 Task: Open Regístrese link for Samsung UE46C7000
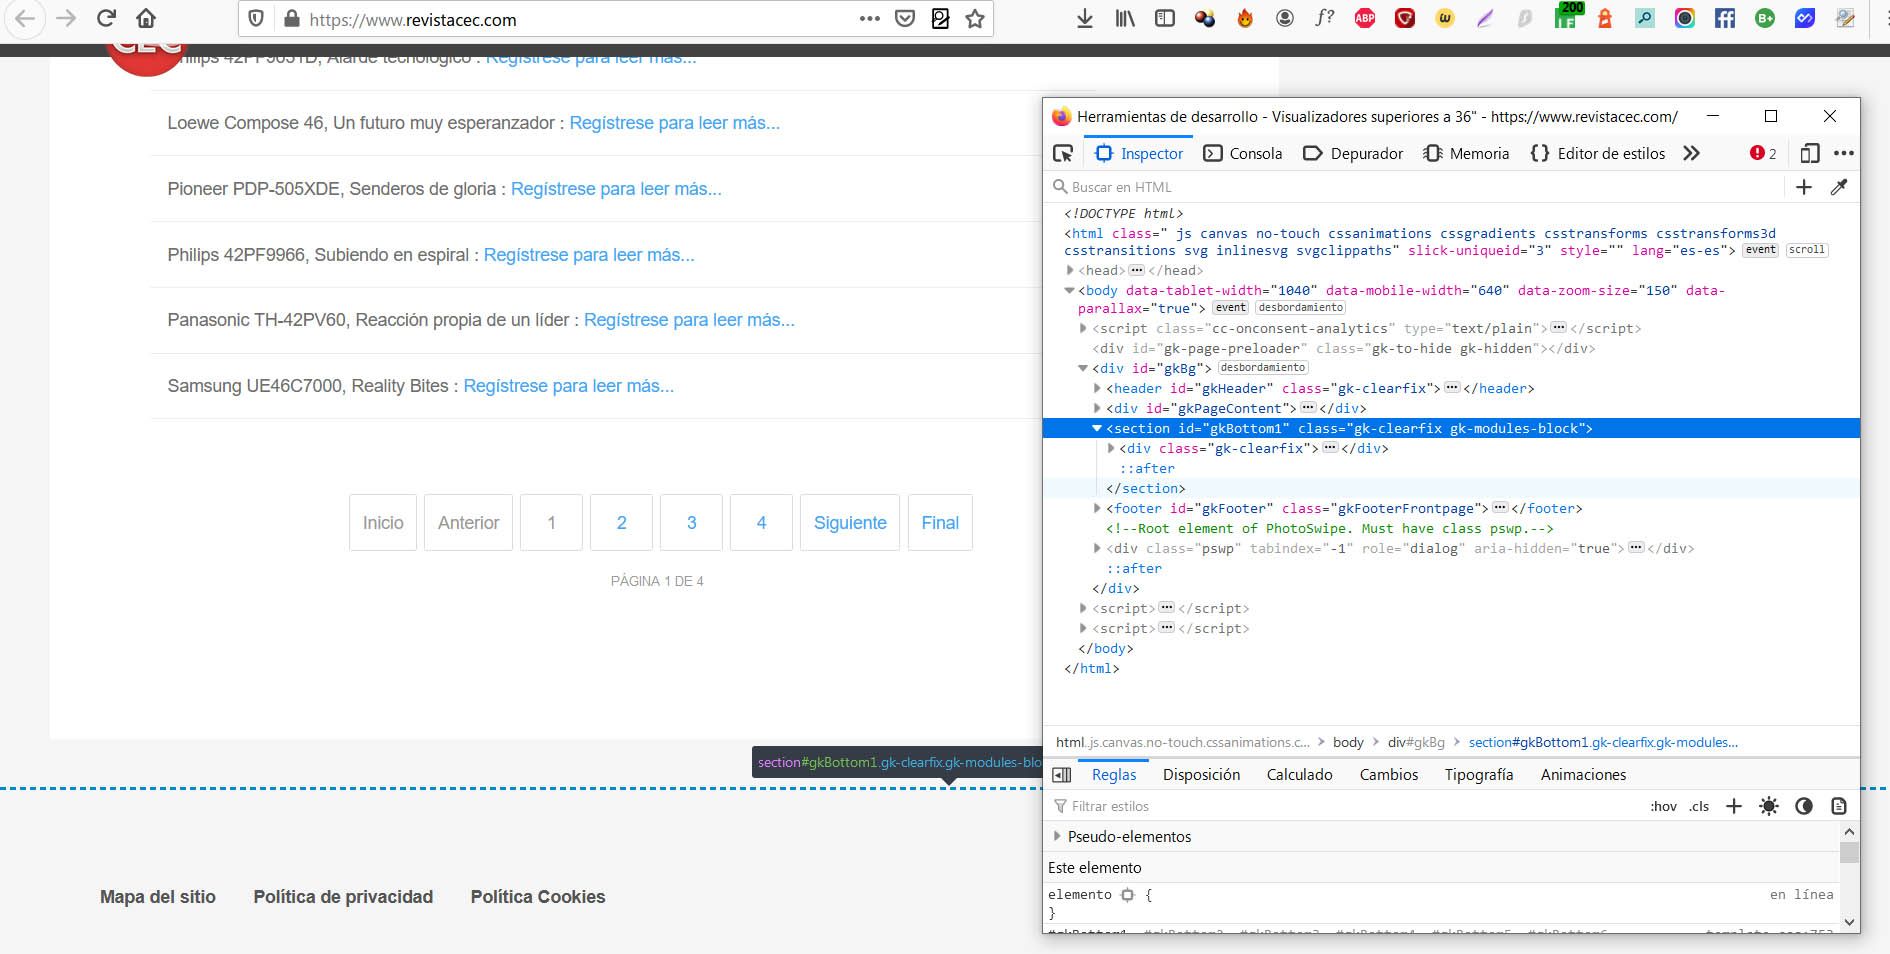(568, 386)
